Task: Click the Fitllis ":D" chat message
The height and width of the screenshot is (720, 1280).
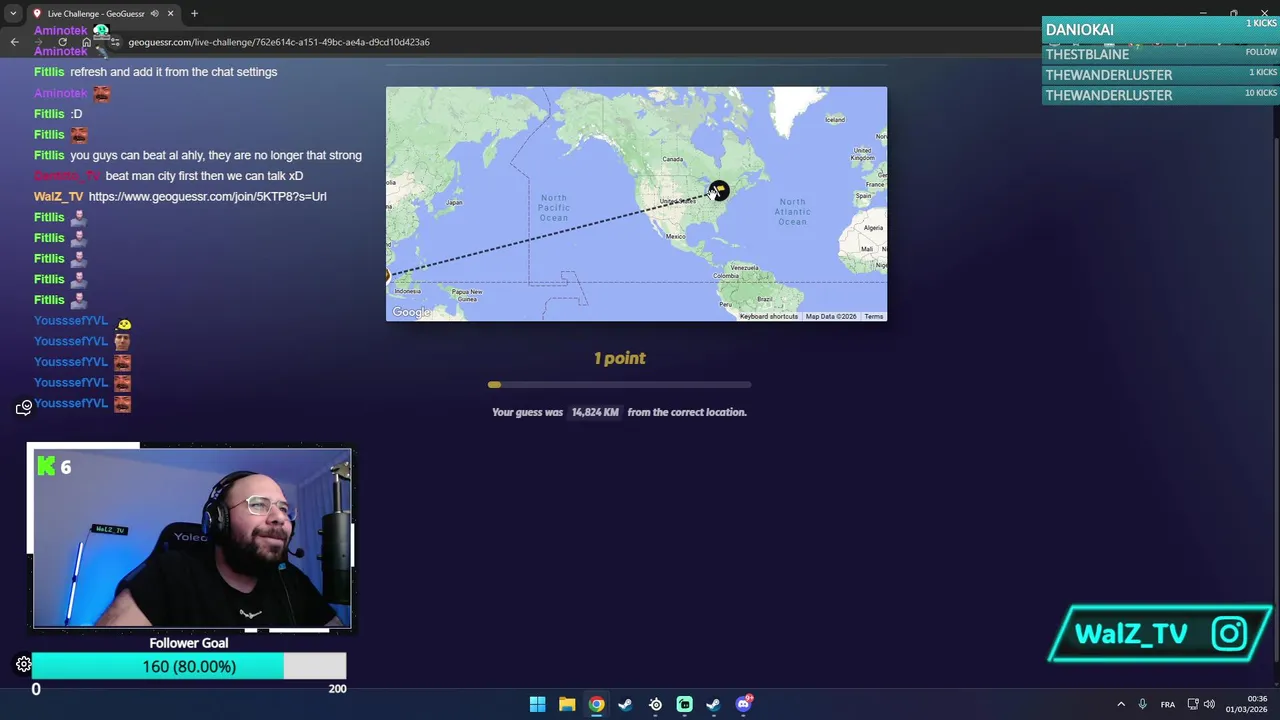Action: point(76,114)
